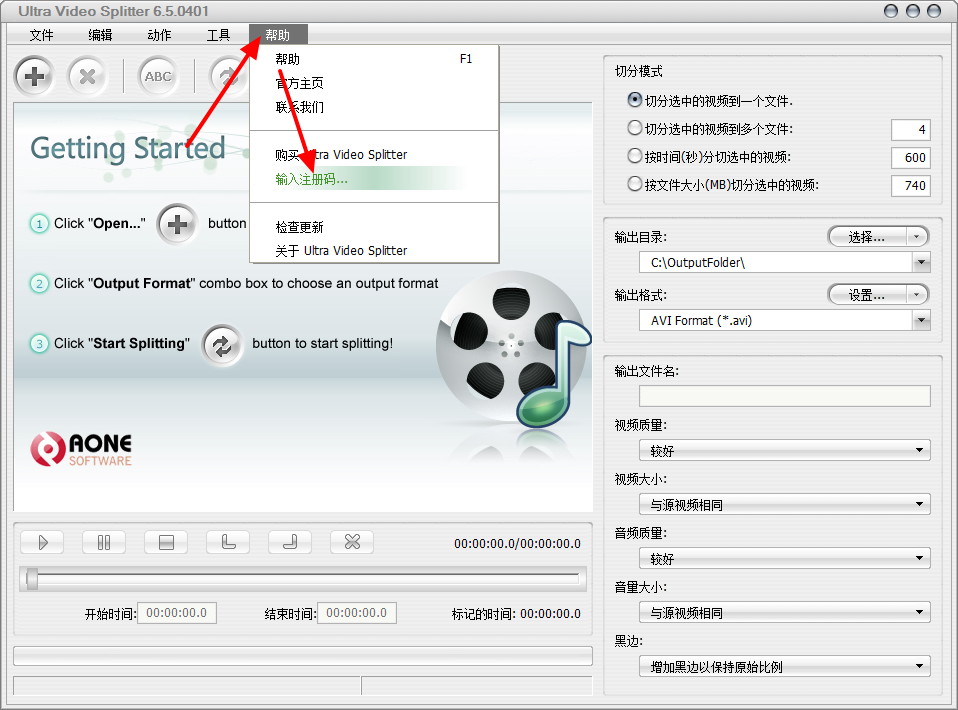Open the 音量大小 dropdown

coord(784,612)
